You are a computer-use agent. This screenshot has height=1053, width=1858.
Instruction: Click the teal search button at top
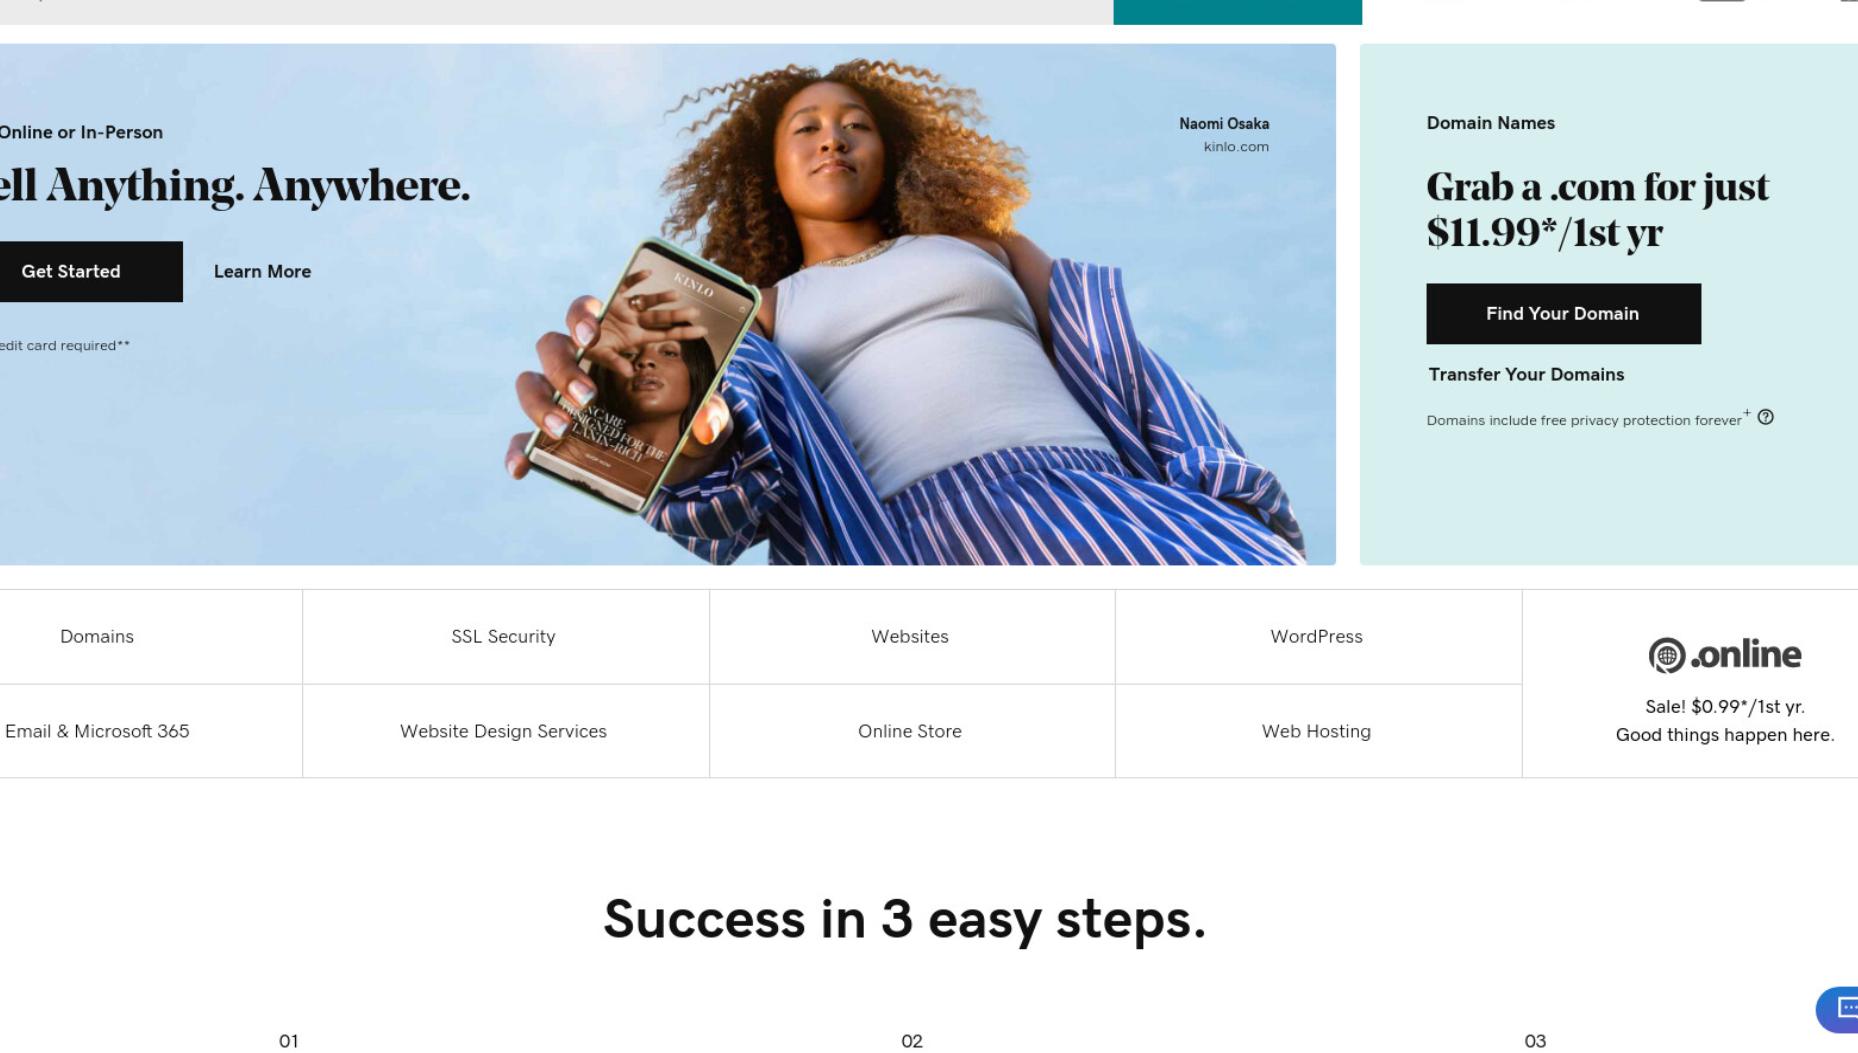[x=1237, y=12]
